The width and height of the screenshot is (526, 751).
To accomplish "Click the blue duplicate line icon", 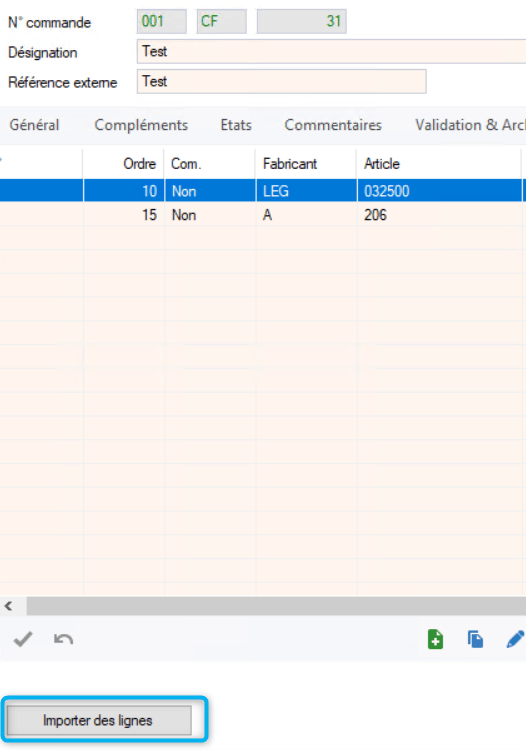I will coord(475,639).
